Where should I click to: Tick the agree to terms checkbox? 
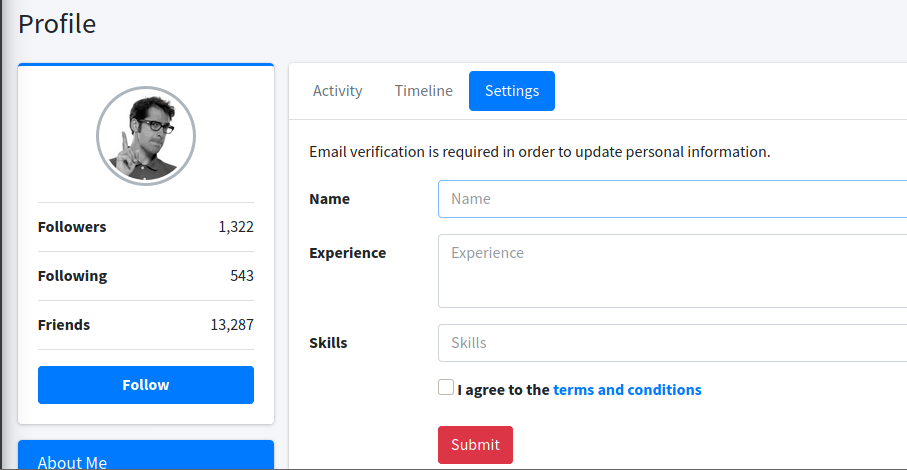(x=446, y=388)
